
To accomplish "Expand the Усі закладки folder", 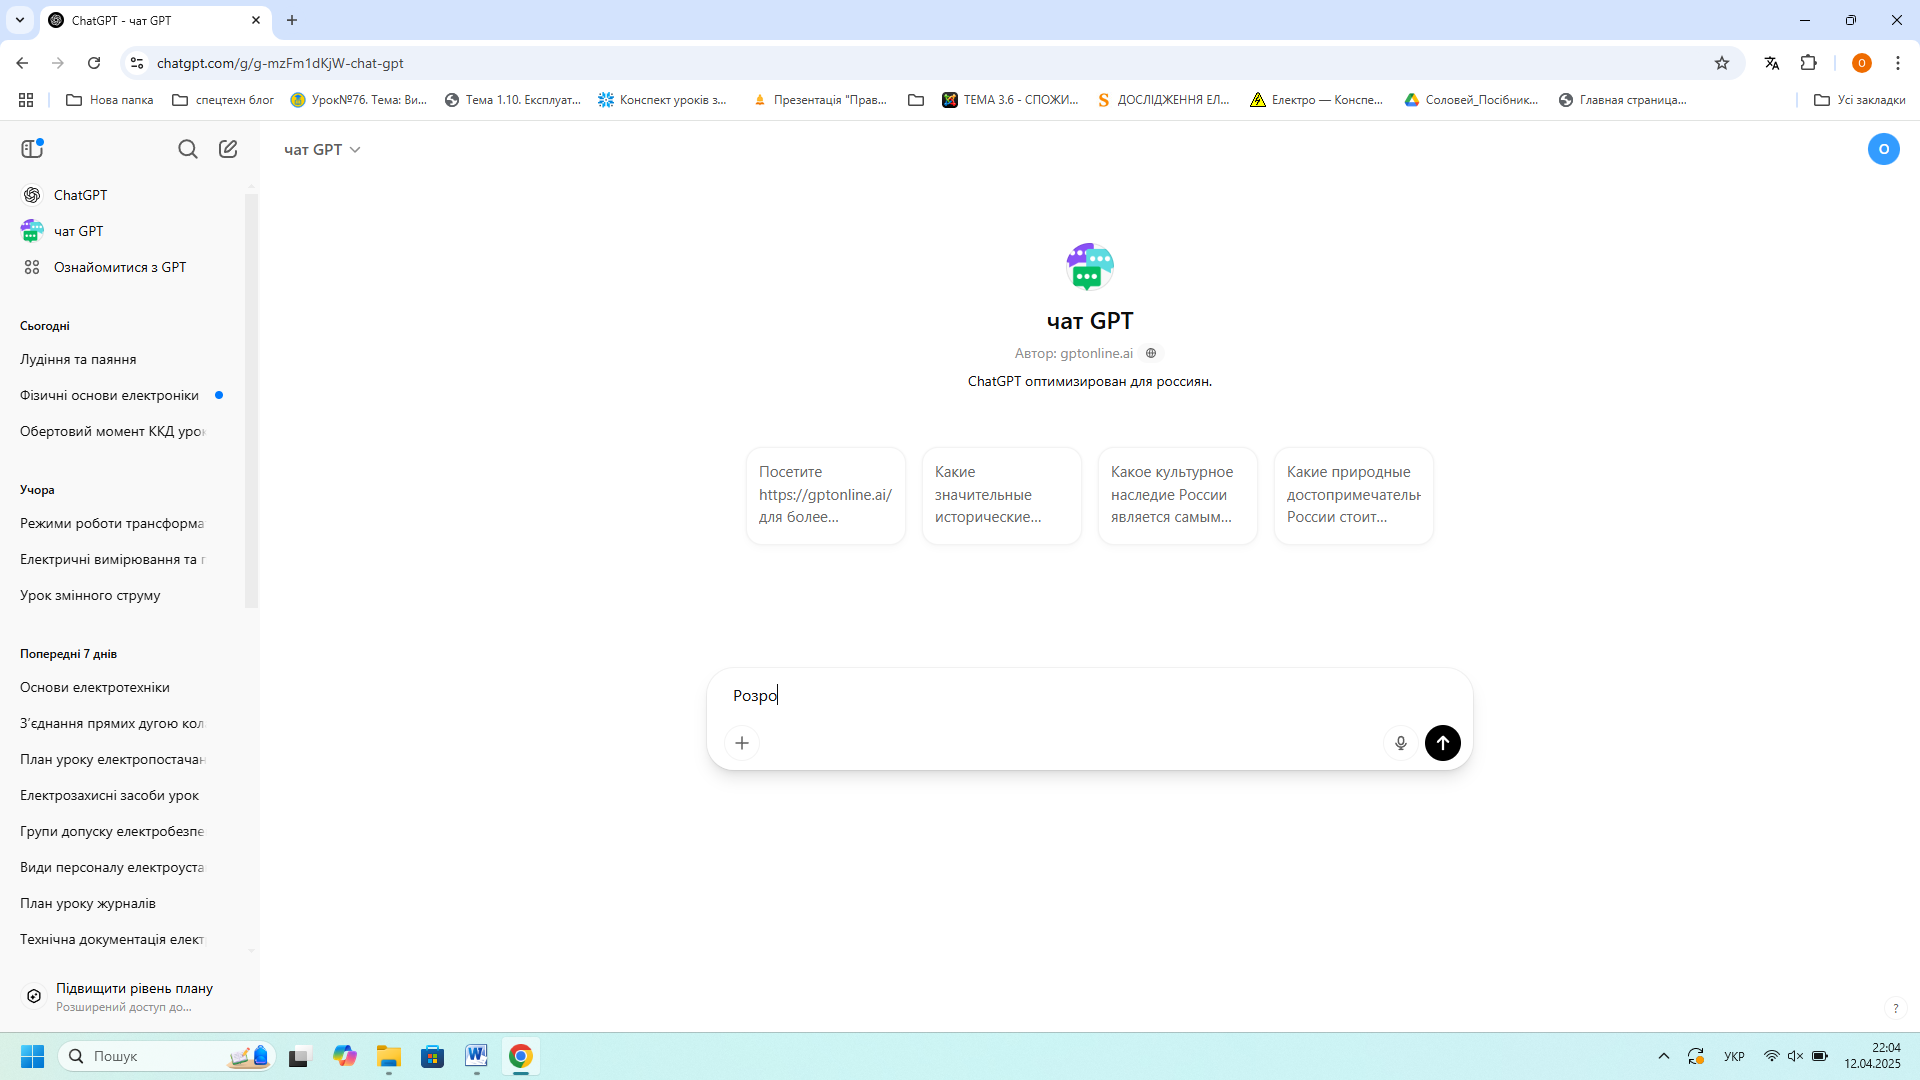I will coord(1860,100).
